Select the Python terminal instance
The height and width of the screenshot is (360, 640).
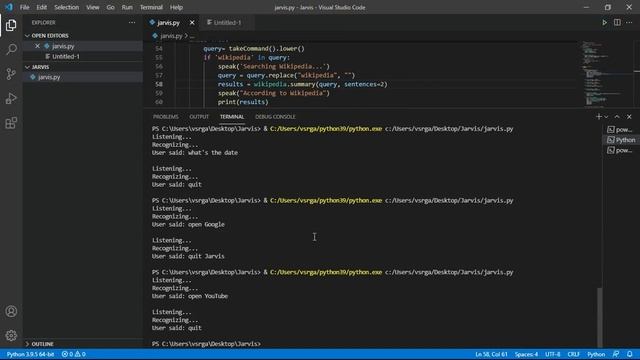pos(621,140)
